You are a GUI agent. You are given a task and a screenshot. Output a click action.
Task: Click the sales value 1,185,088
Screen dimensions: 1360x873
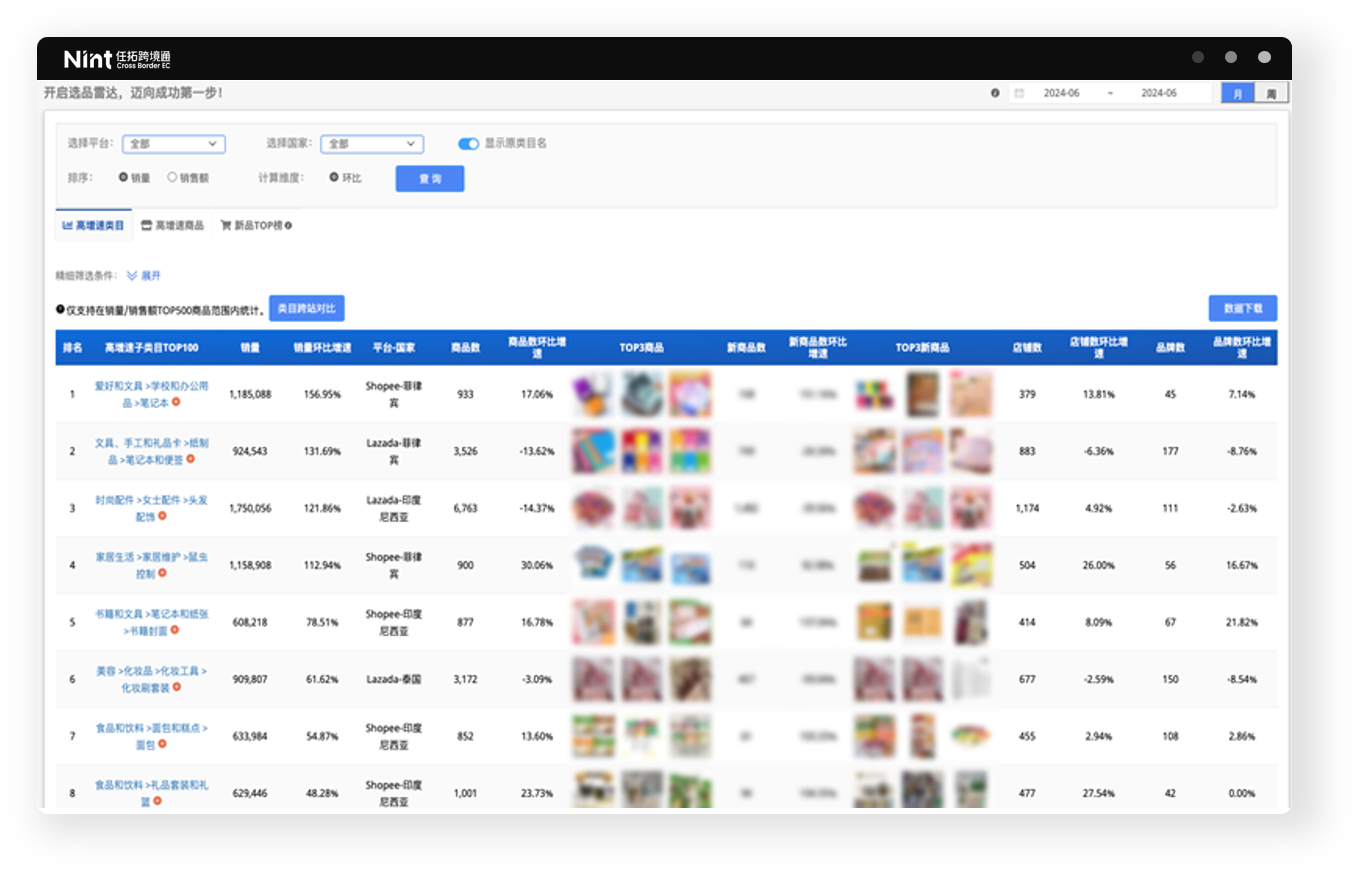[x=250, y=394]
